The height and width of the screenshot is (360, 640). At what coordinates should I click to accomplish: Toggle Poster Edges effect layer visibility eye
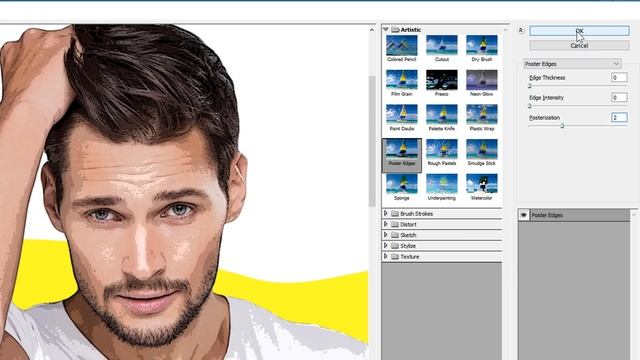point(524,215)
